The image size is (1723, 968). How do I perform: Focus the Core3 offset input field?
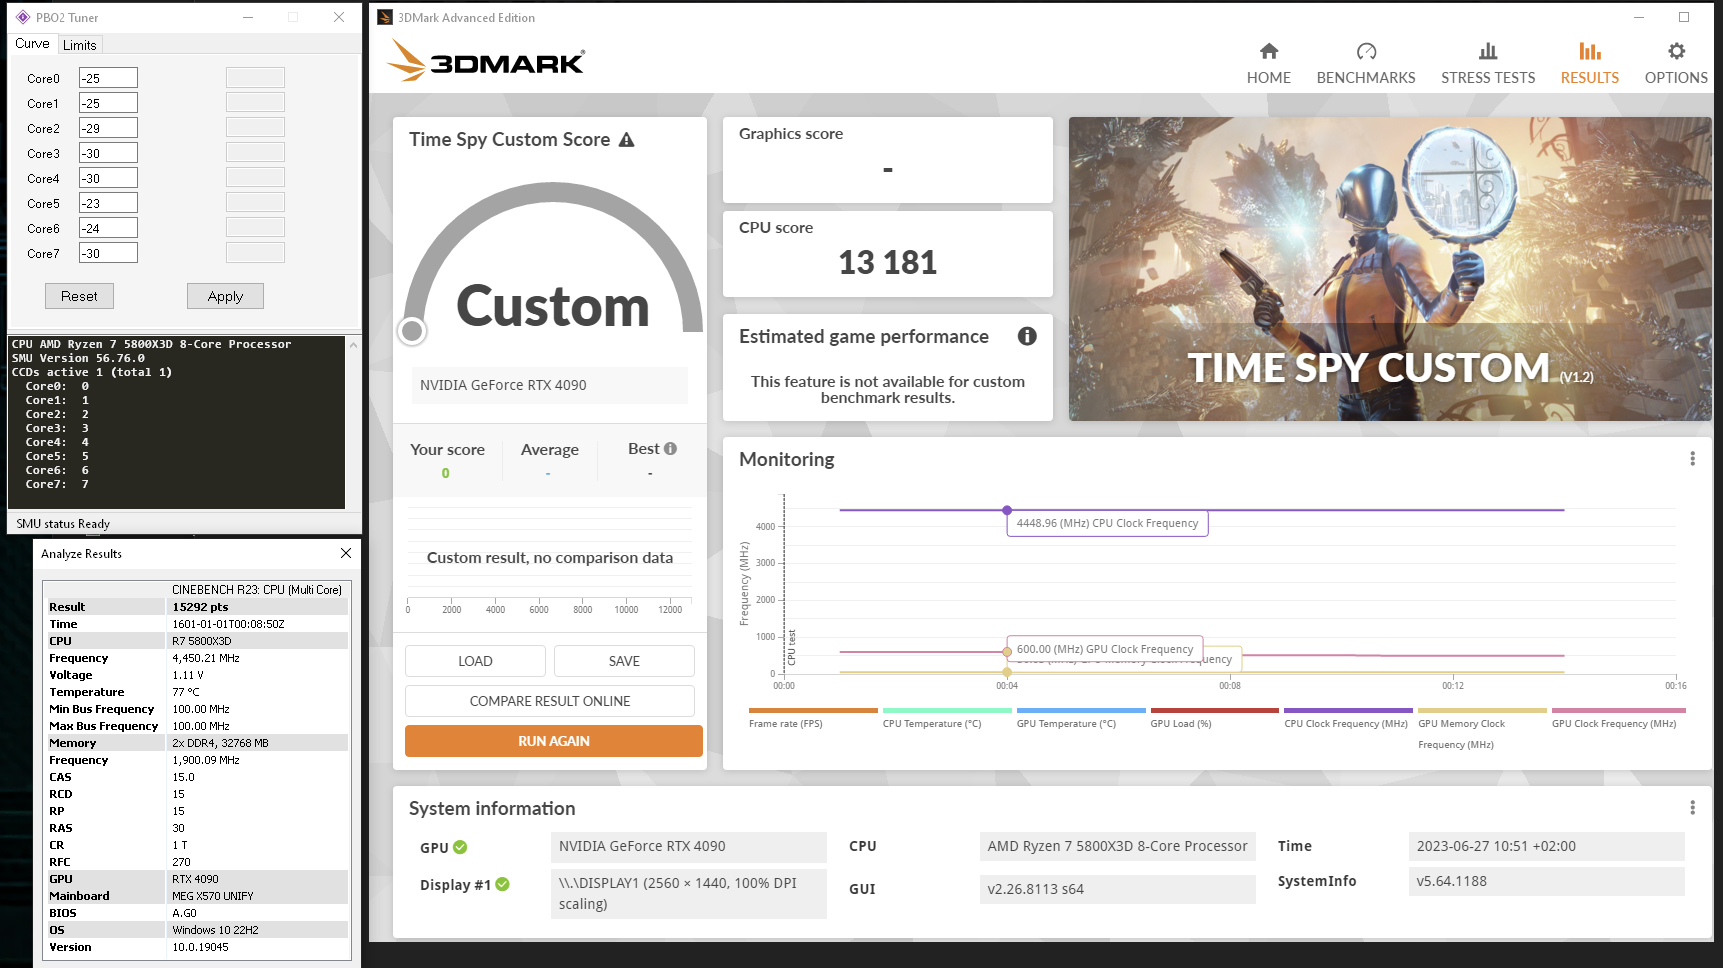pos(108,153)
